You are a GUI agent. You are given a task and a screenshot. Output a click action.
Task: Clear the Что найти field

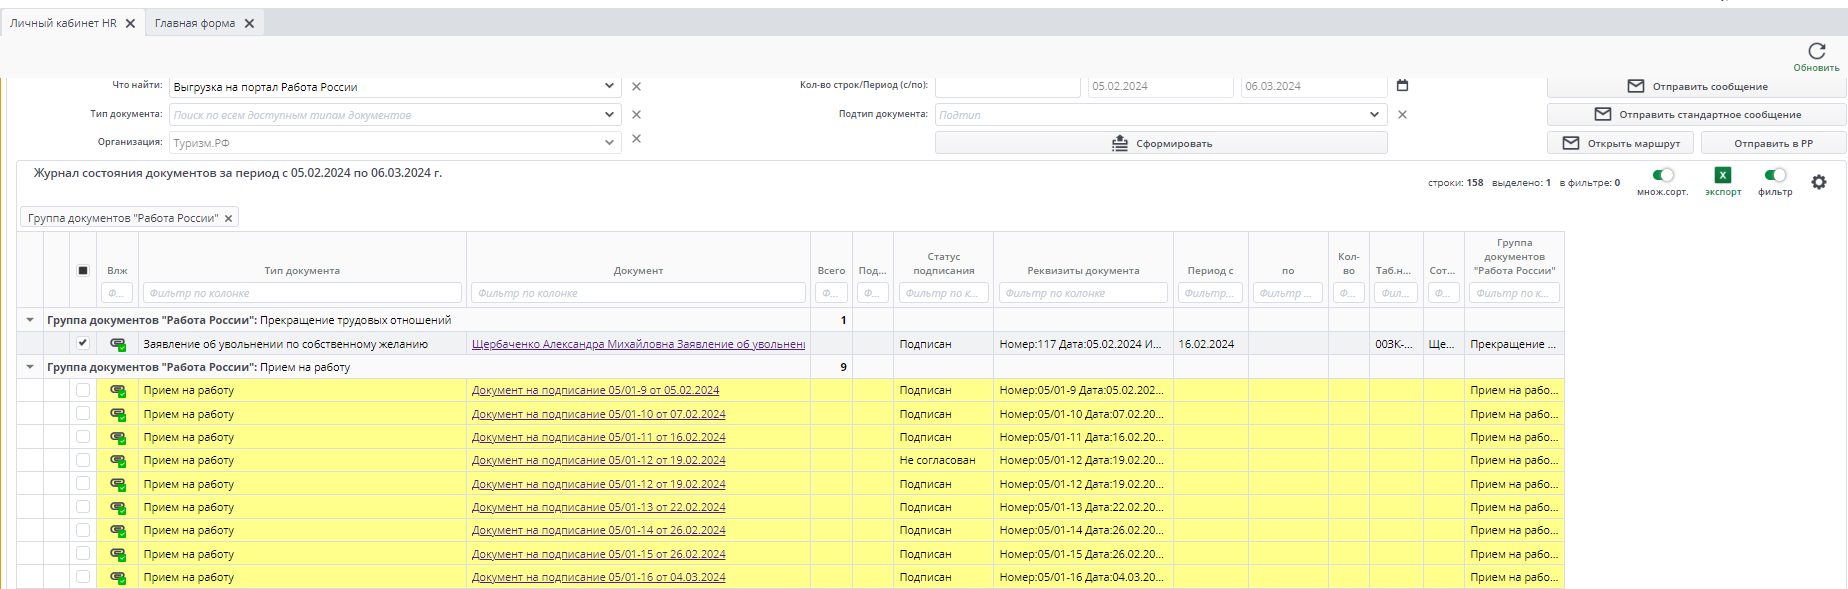coord(636,87)
